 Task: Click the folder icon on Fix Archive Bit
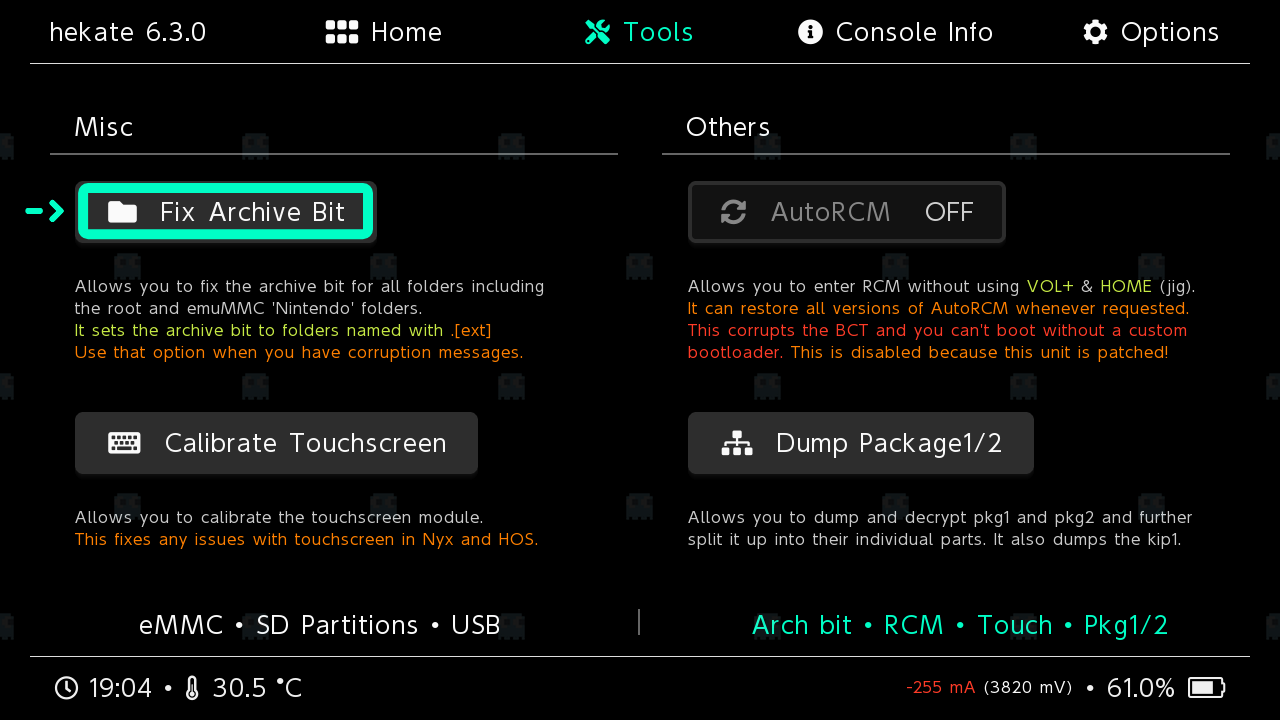pyautogui.click(x=122, y=212)
